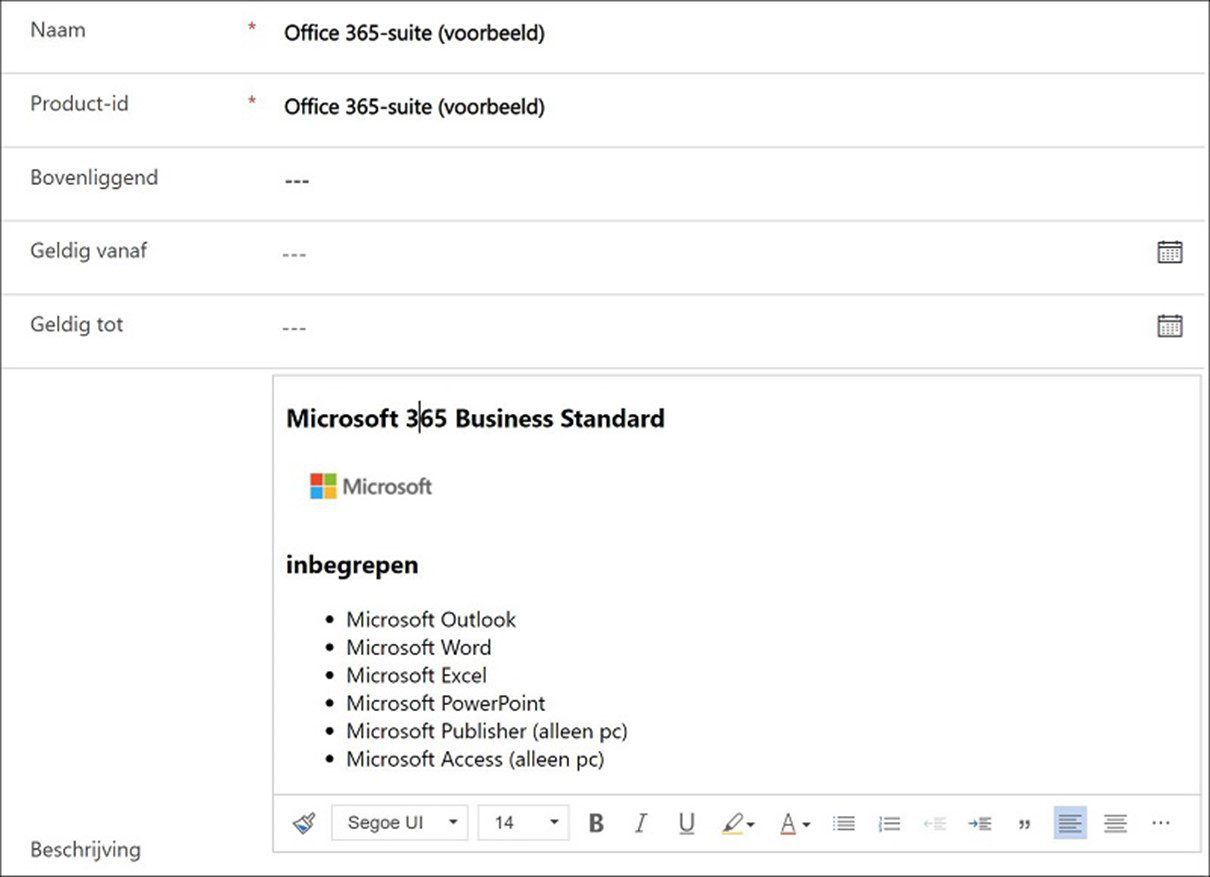Apply block quote formatting
The image size is (1210, 877).
(x=1024, y=824)
